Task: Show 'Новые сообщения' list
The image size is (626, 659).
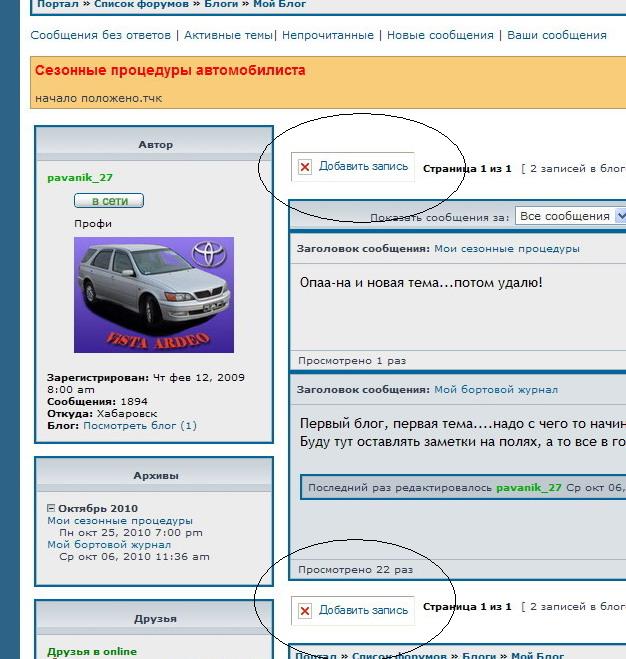Action: 440,35
